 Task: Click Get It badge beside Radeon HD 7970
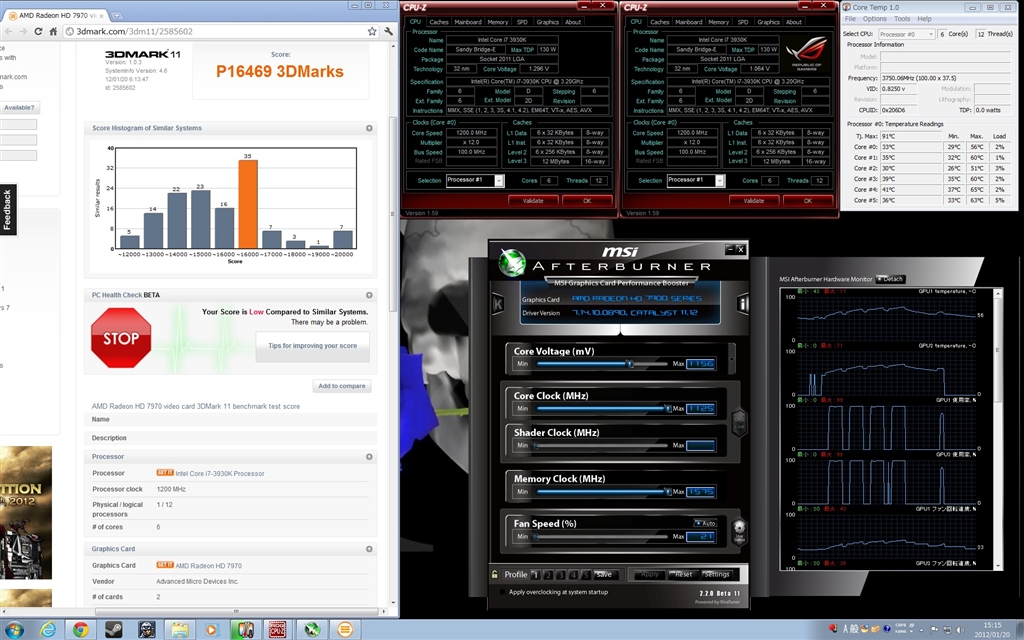coord(165,565)
